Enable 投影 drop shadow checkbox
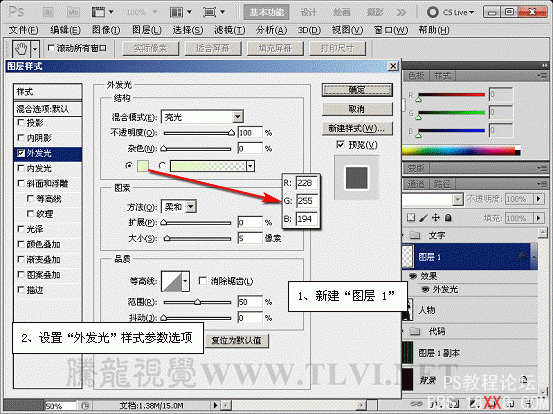553x414 pixels. [21, 122]
